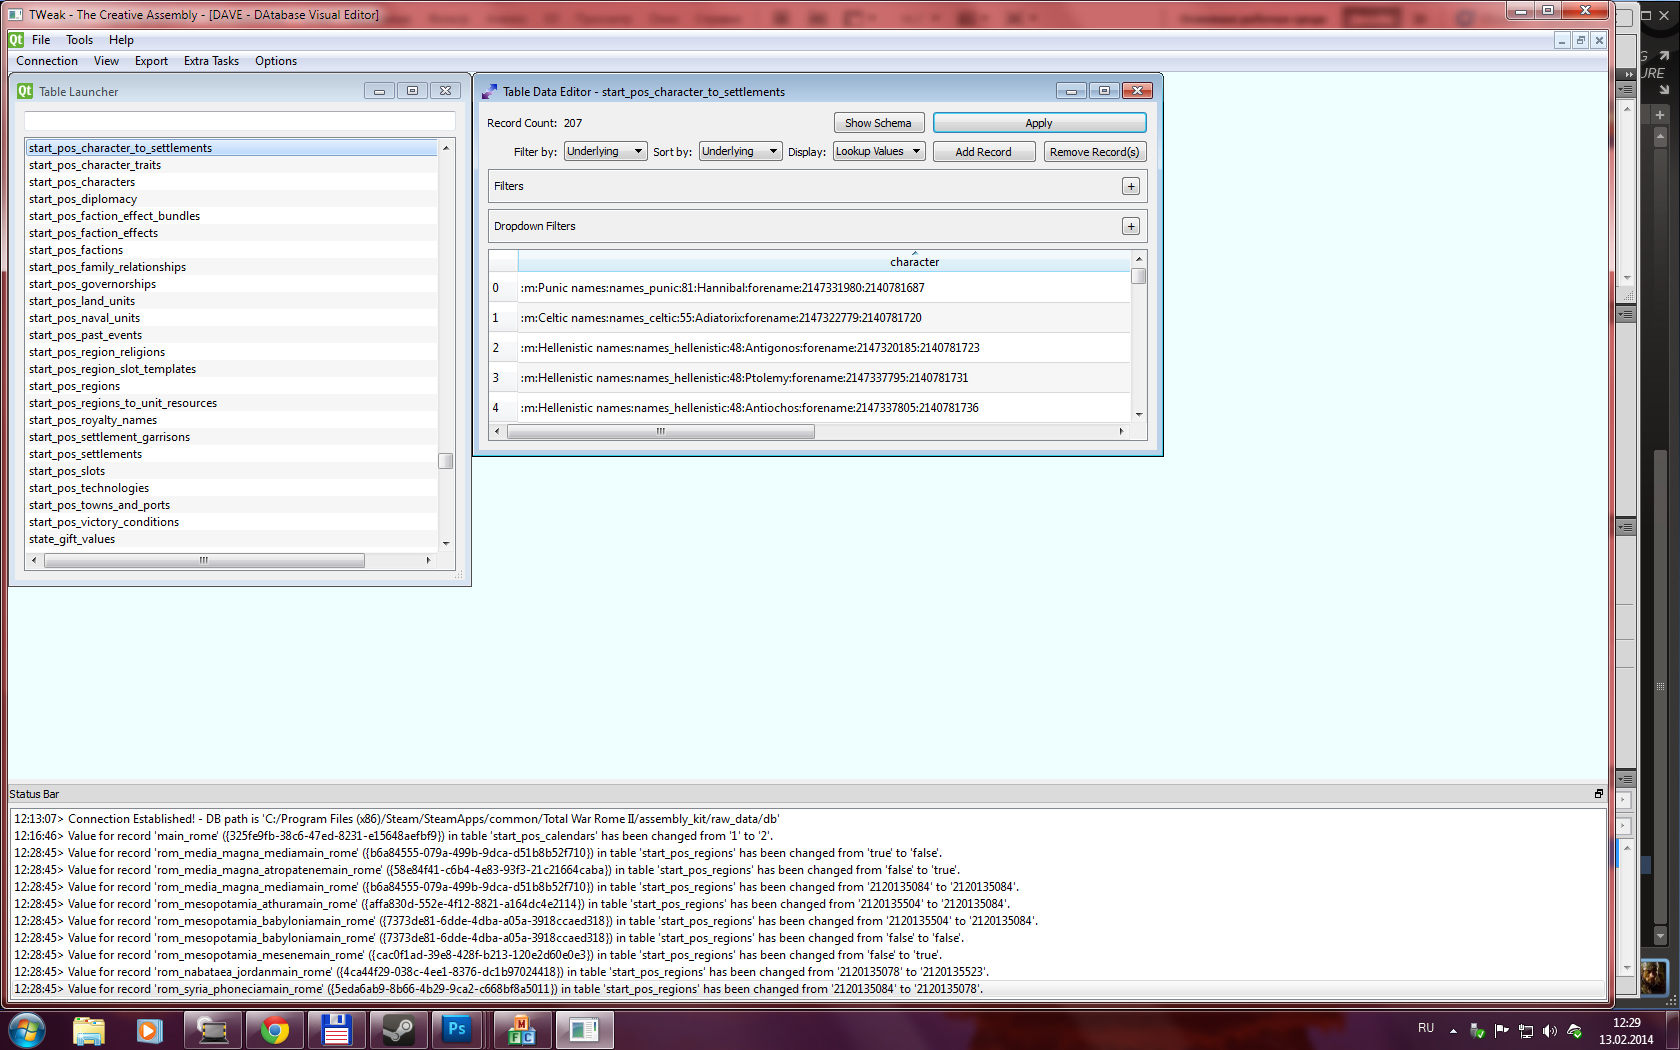Click the Table Launcher search field
The width and height of the screenshot is (1680, 1050).
[x=240, y=121]
